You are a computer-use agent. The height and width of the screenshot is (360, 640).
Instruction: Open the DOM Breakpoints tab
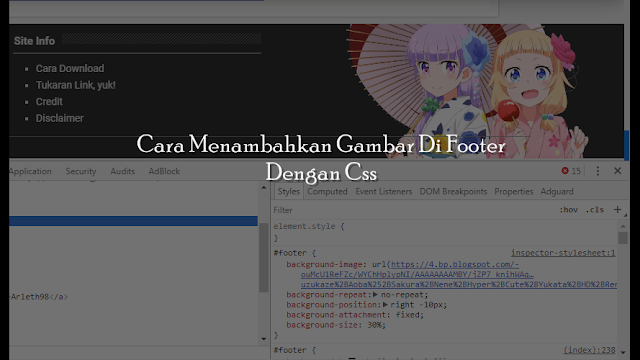coord(453,191)
